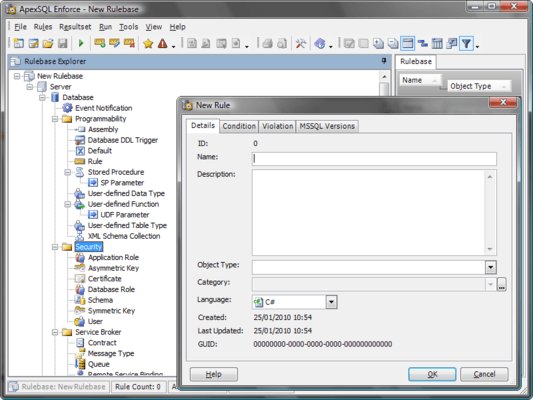
Task: Click the New rulebase toolbar icon
Action: point(18,44)
